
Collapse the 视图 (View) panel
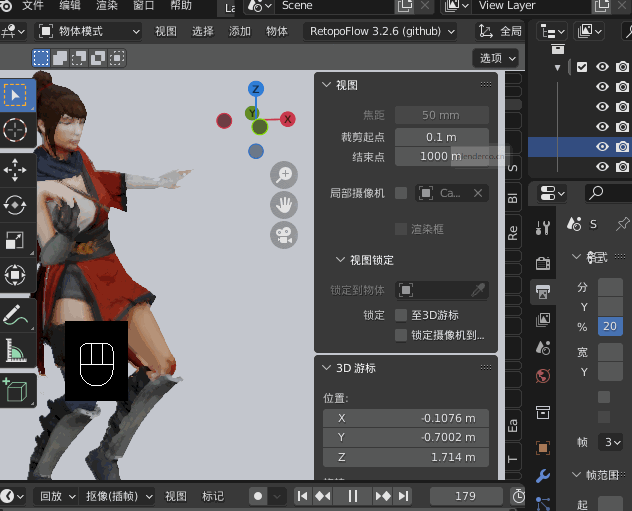(326, 85)
